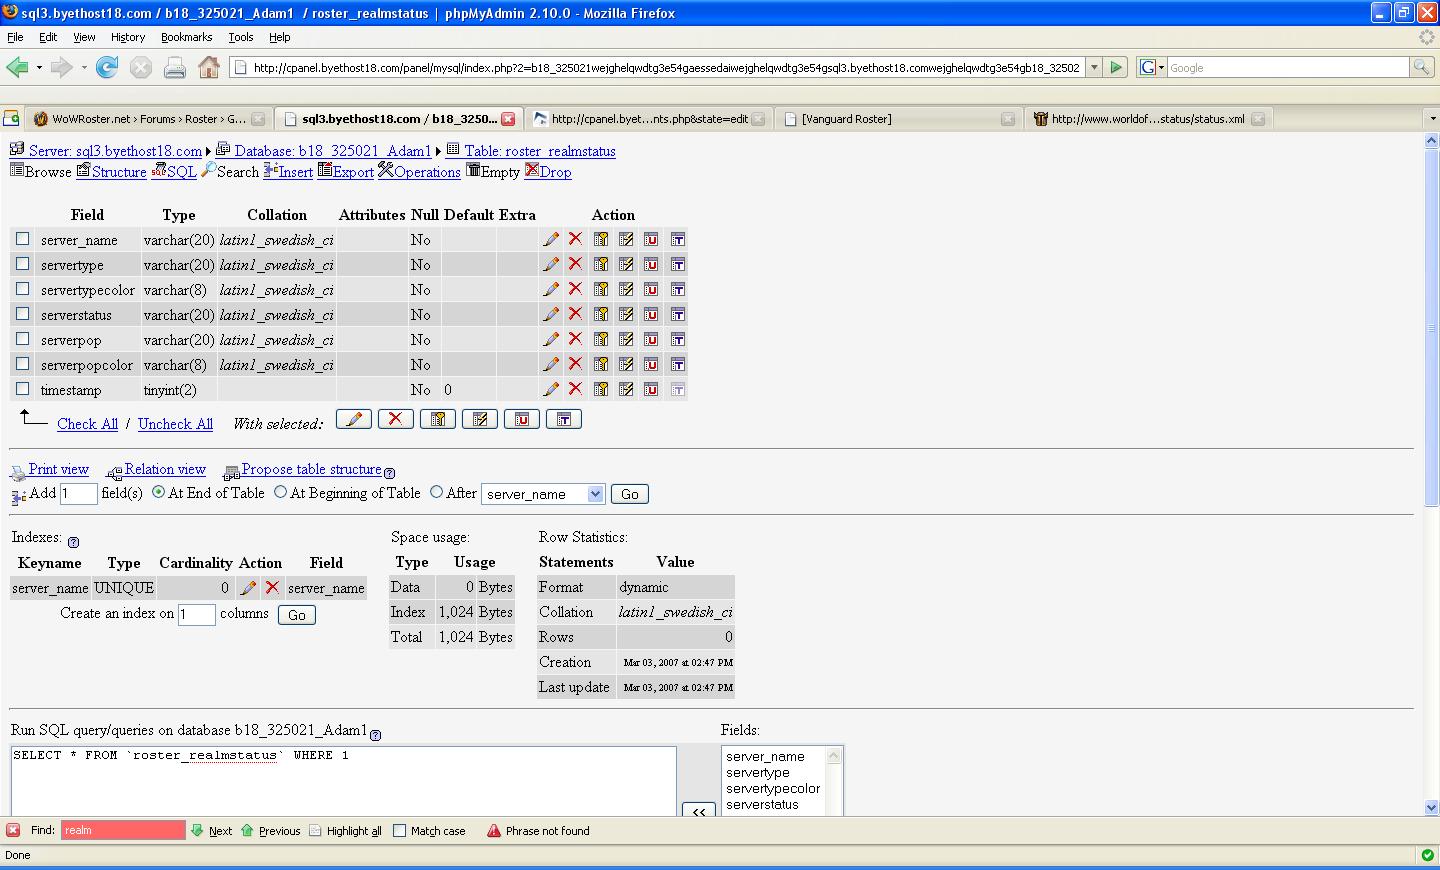The height and width of the screenshot is (870, 1440).
Task: Click fulltext icon on server_name row
Action: [677, 239]
